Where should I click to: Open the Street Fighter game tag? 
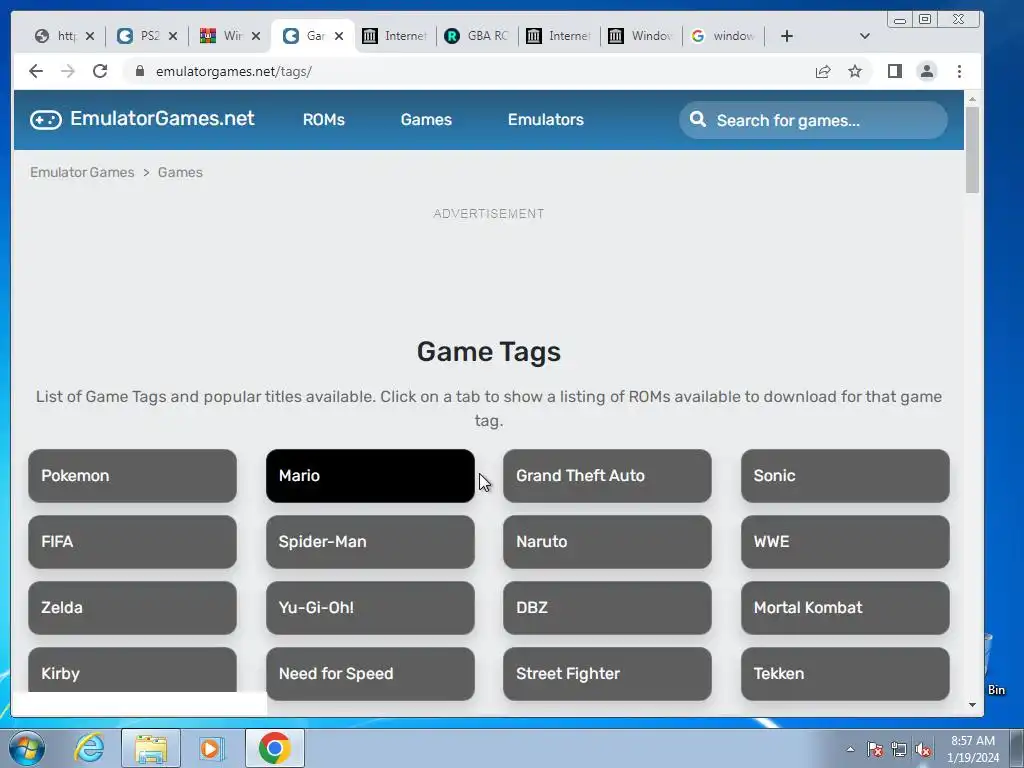[x=607, y=674]
